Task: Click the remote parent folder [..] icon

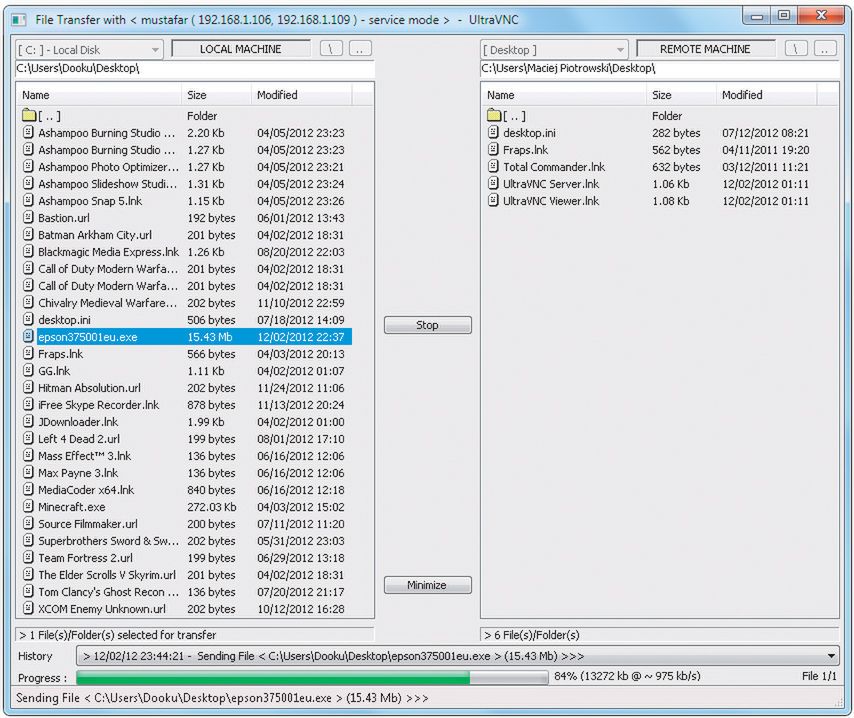Action: click(494, 115)
